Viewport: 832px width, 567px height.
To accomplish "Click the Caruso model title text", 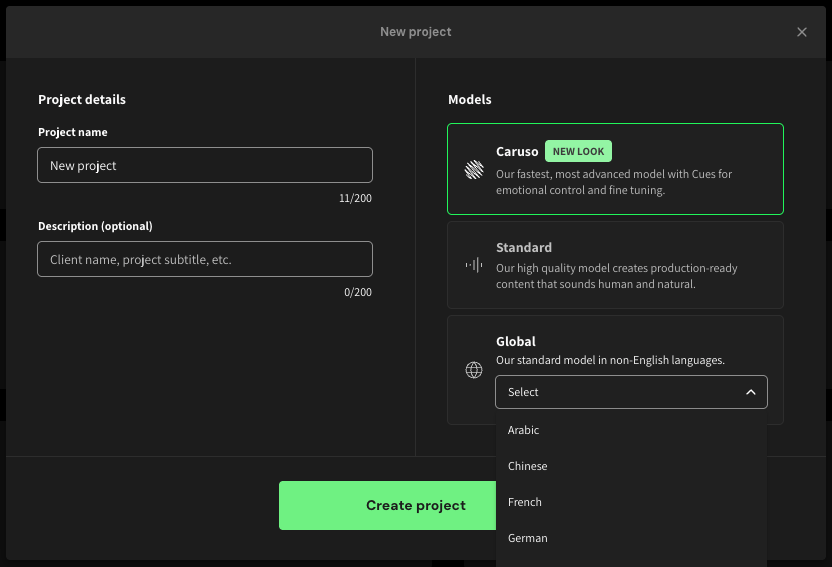I will coord(517,151).
